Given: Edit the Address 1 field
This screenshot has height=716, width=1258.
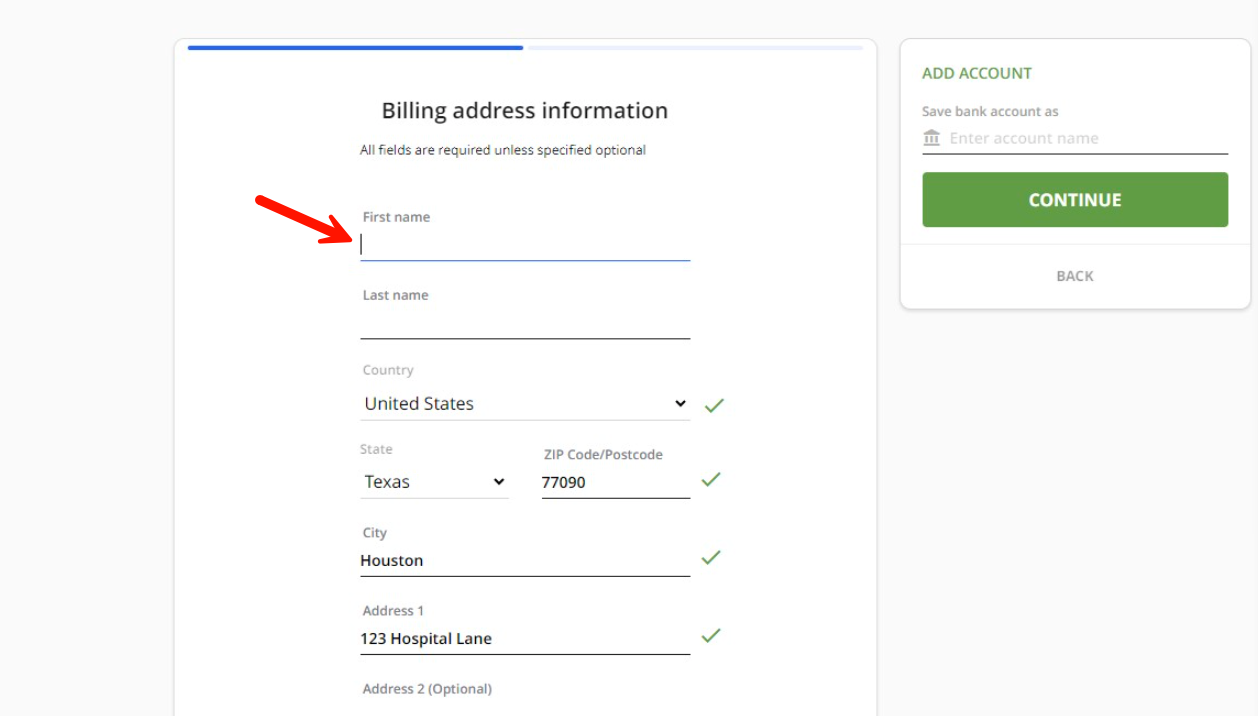Looking at the screenshot, I should coord(525,639).
